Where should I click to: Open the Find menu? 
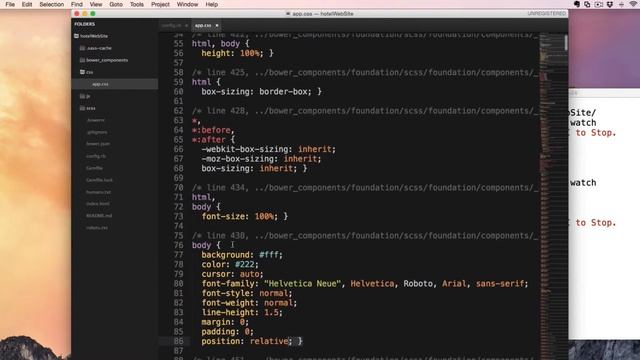pos(77,4)
